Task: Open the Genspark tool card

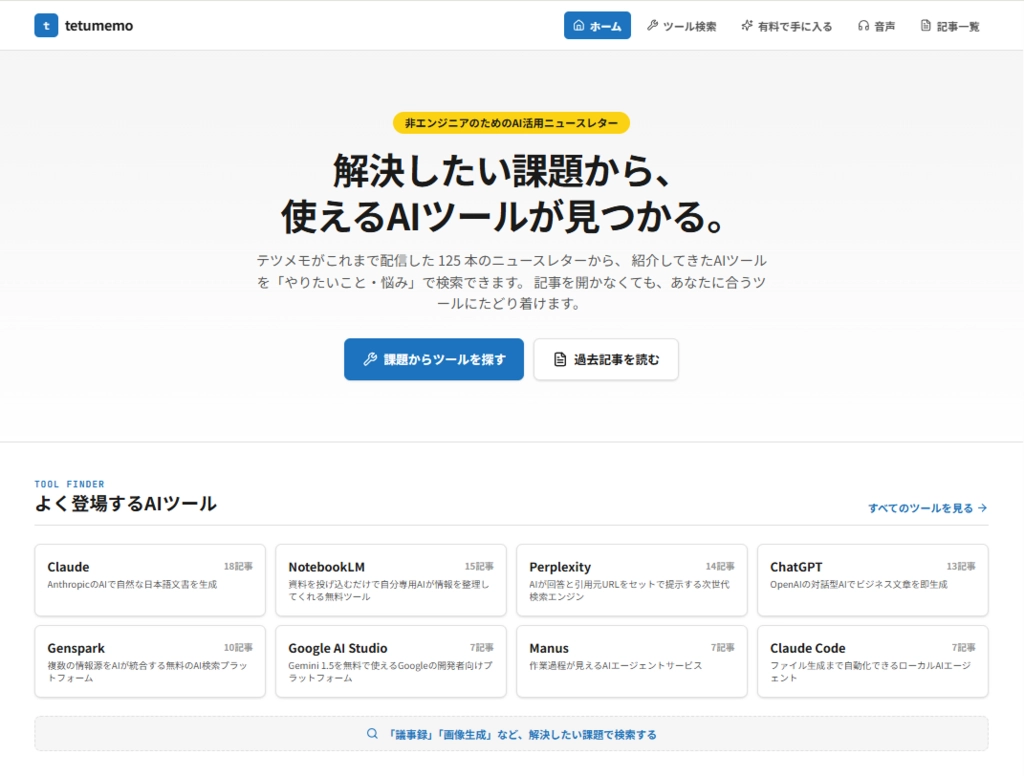Action: tap(150, 661)
